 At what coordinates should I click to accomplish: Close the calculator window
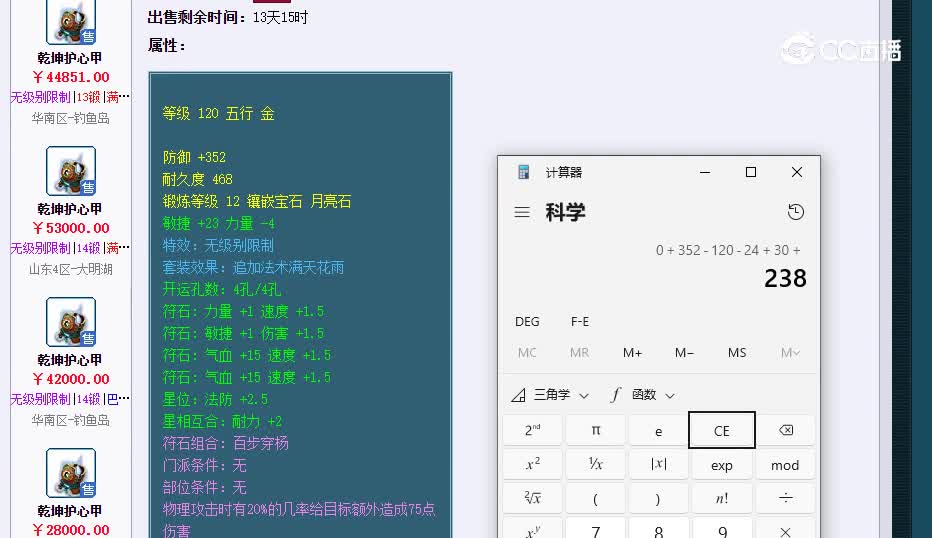(797, 172)
